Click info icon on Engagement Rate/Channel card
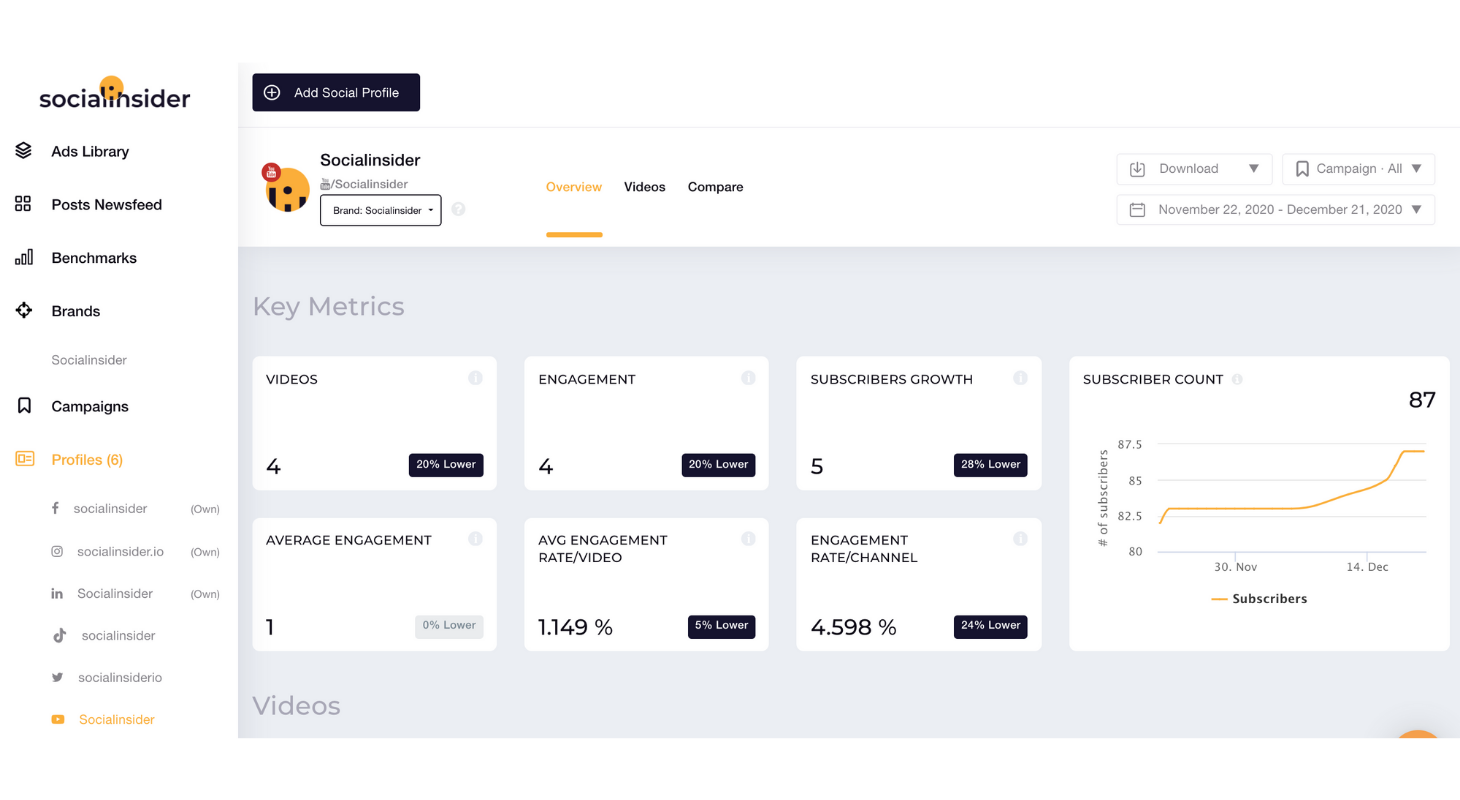This screenshot has width=1460, height=800. point(1020,539)
